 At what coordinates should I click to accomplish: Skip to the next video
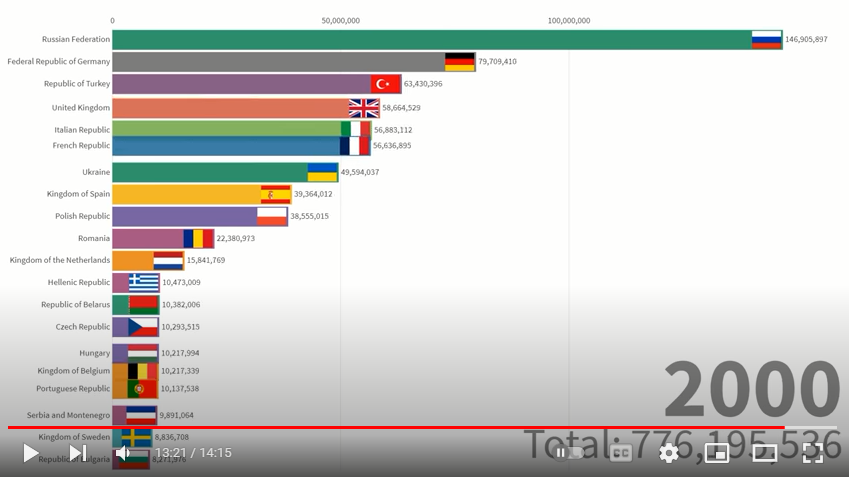tap(78, 453)
